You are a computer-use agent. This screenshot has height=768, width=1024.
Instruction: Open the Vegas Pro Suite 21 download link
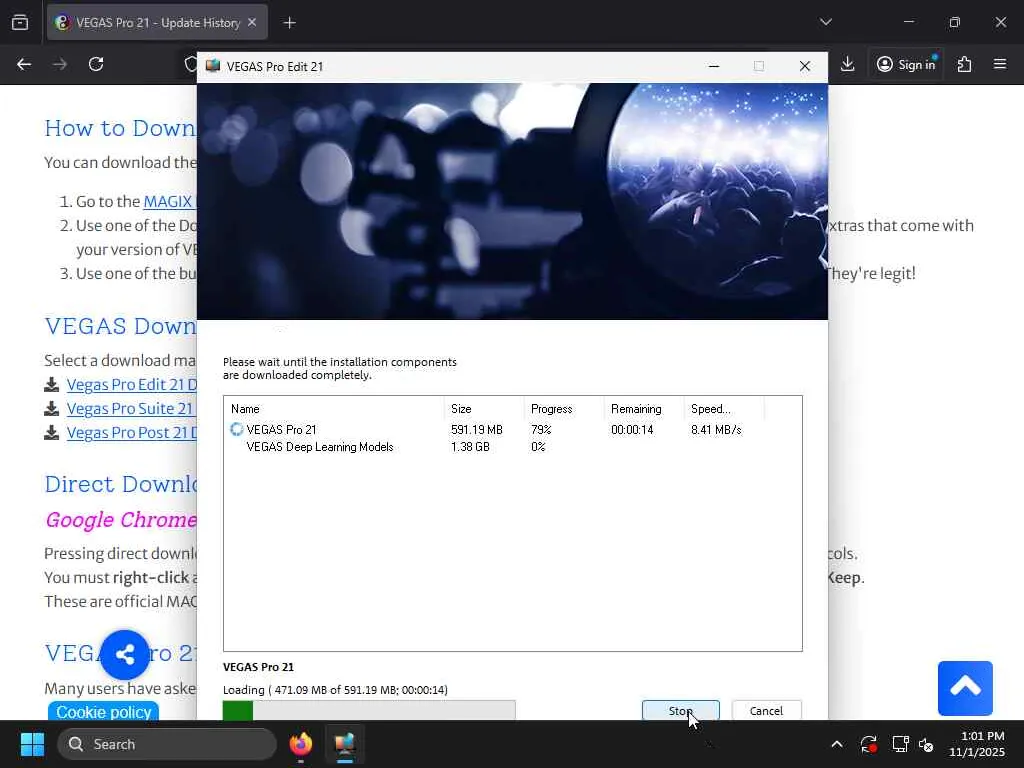point(130,409)
